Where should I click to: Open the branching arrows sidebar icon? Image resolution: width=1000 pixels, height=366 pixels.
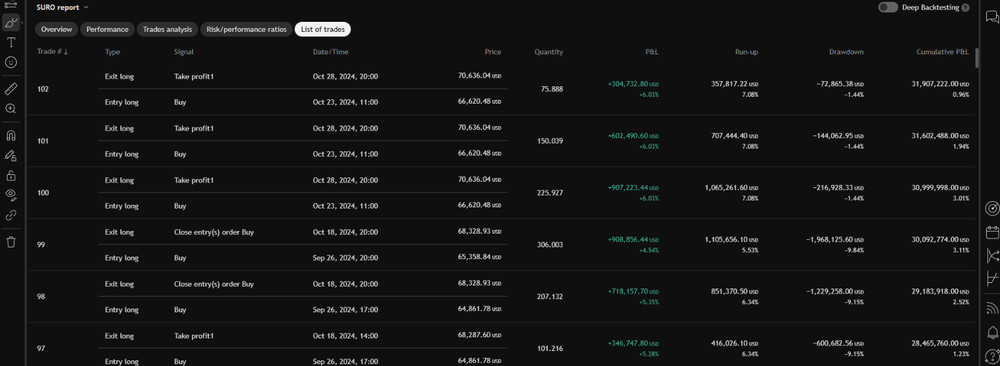pos(992,256)
